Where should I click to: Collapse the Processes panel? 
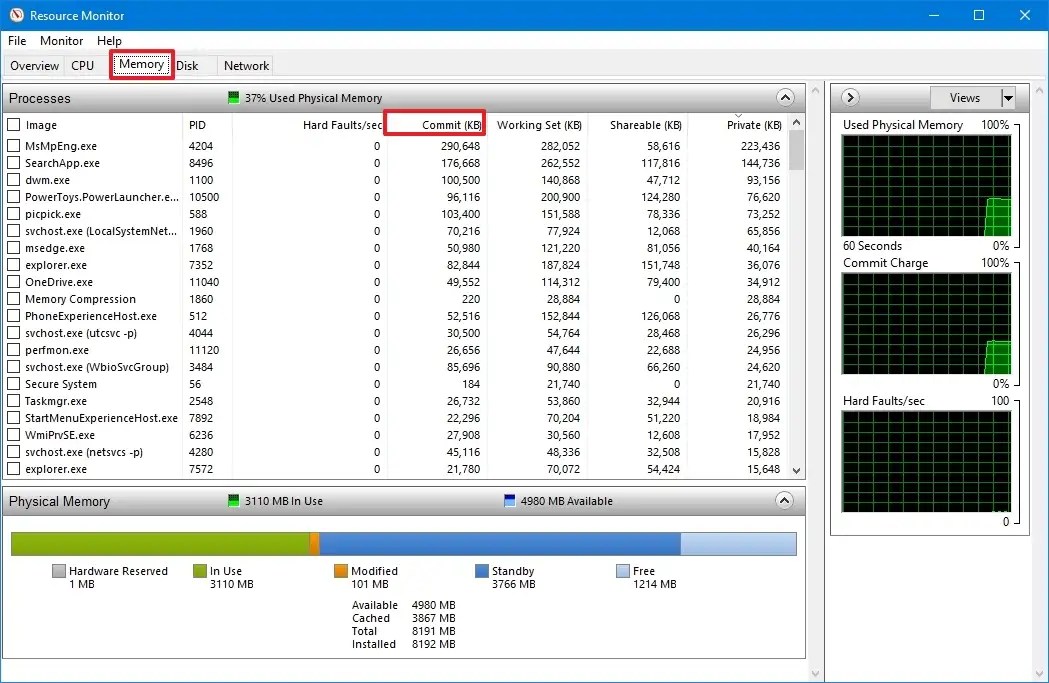pos(786,97)
